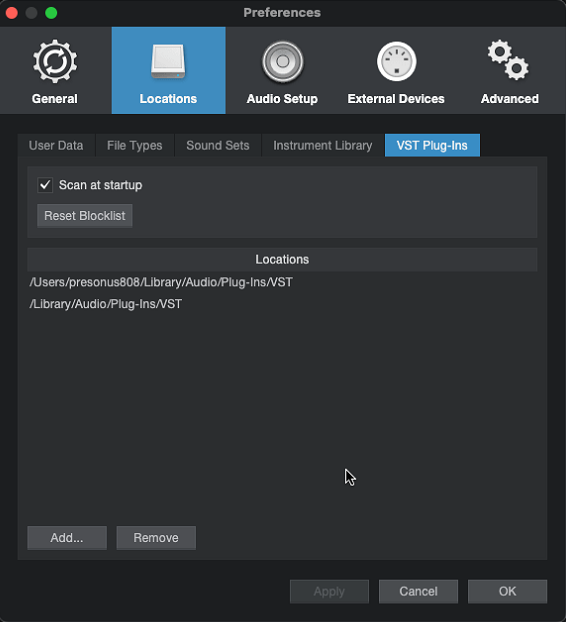Switch to the File Types tab
Screen dimensions: 566x622
pos(134,146)
